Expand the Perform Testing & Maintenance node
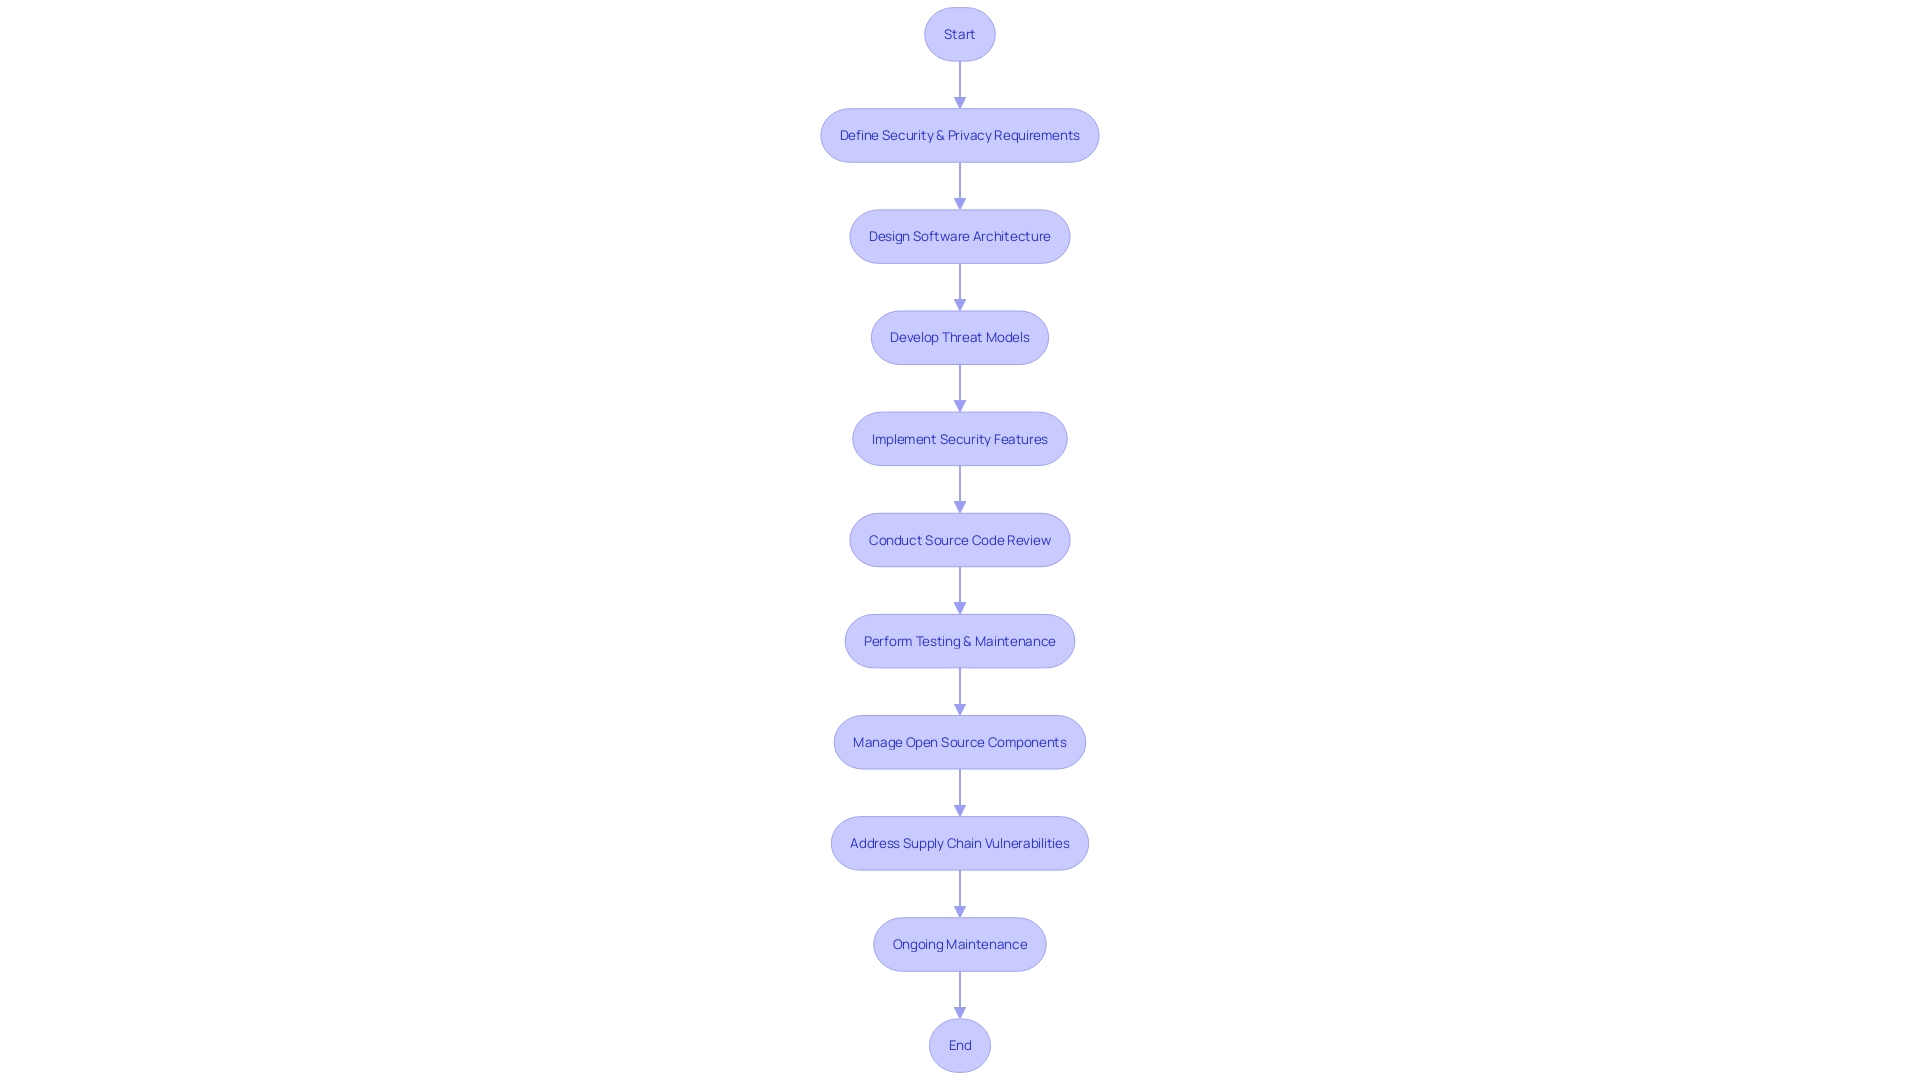The image size is (1920, 1080). (959, 641)
